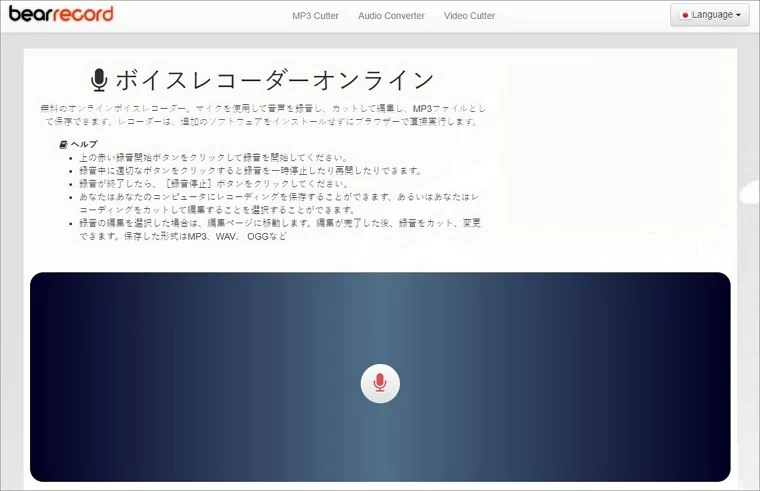Click the bearrecord logo
The height and width of the screenshot is (491, 760).
pos(61,14)
